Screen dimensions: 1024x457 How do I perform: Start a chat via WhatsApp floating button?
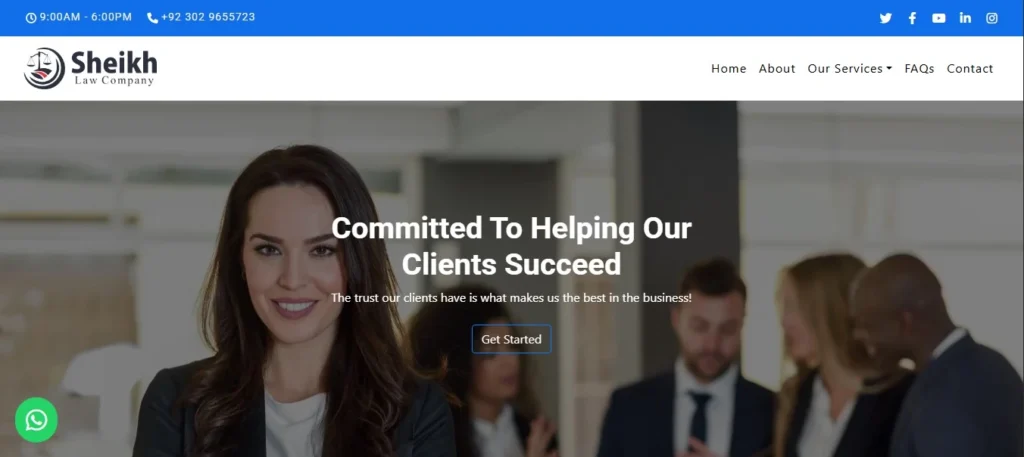coord(37,420)
